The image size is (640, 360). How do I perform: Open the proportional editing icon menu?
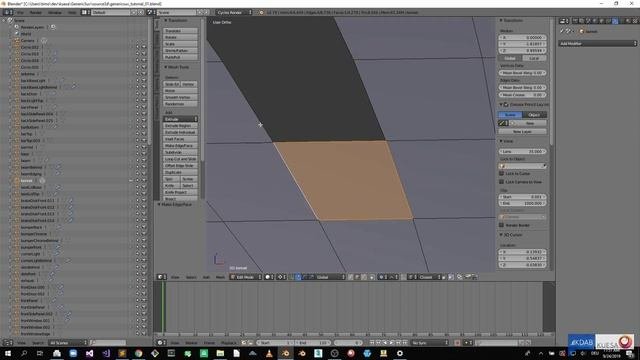[382, 277]
